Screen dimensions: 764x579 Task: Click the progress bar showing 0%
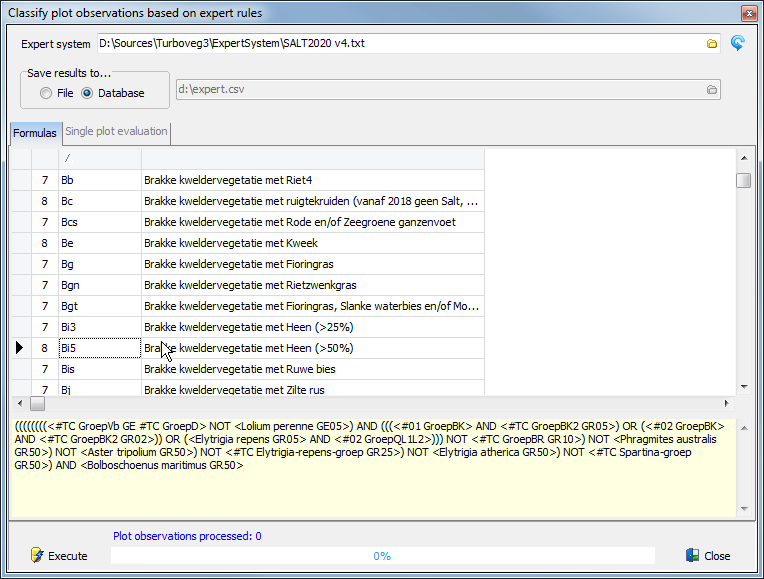click(x=382, y=556)
